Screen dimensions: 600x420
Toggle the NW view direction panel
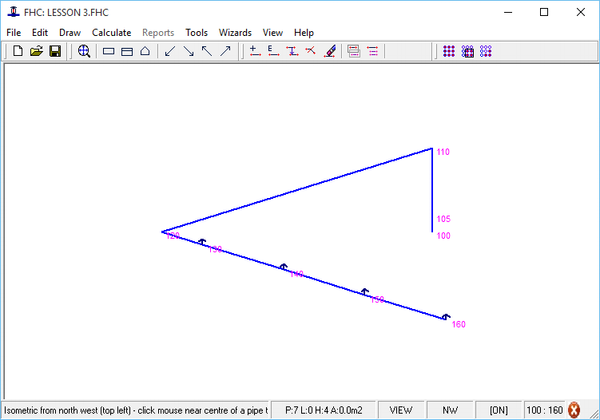point(450,410)
